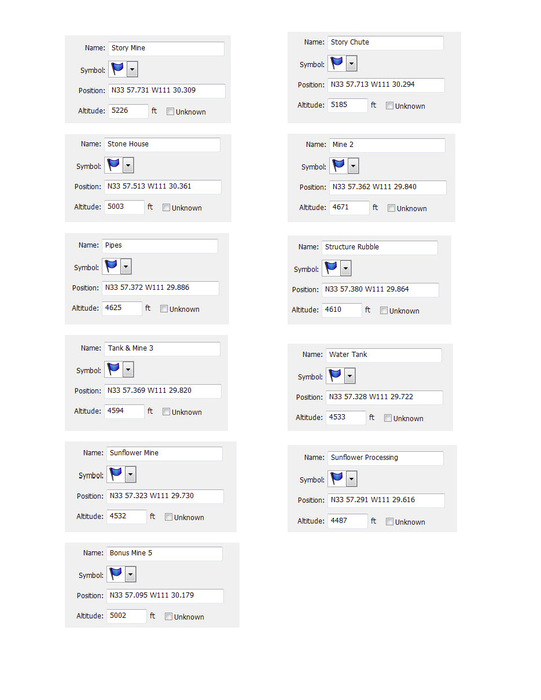Click the Position field of Water Tank
This screenshot has height=700, width=541.
(384, 397)
